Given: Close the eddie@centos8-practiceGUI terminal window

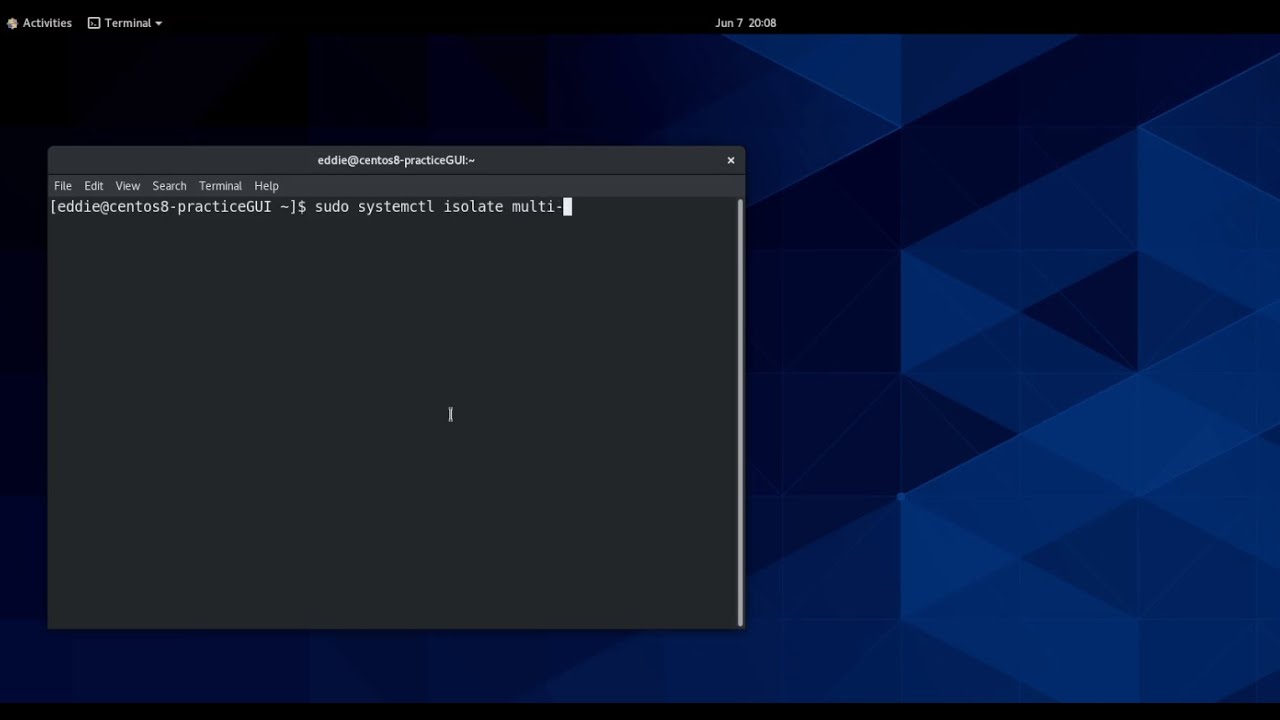Looking at the screenshot, I should pos(731,160).
